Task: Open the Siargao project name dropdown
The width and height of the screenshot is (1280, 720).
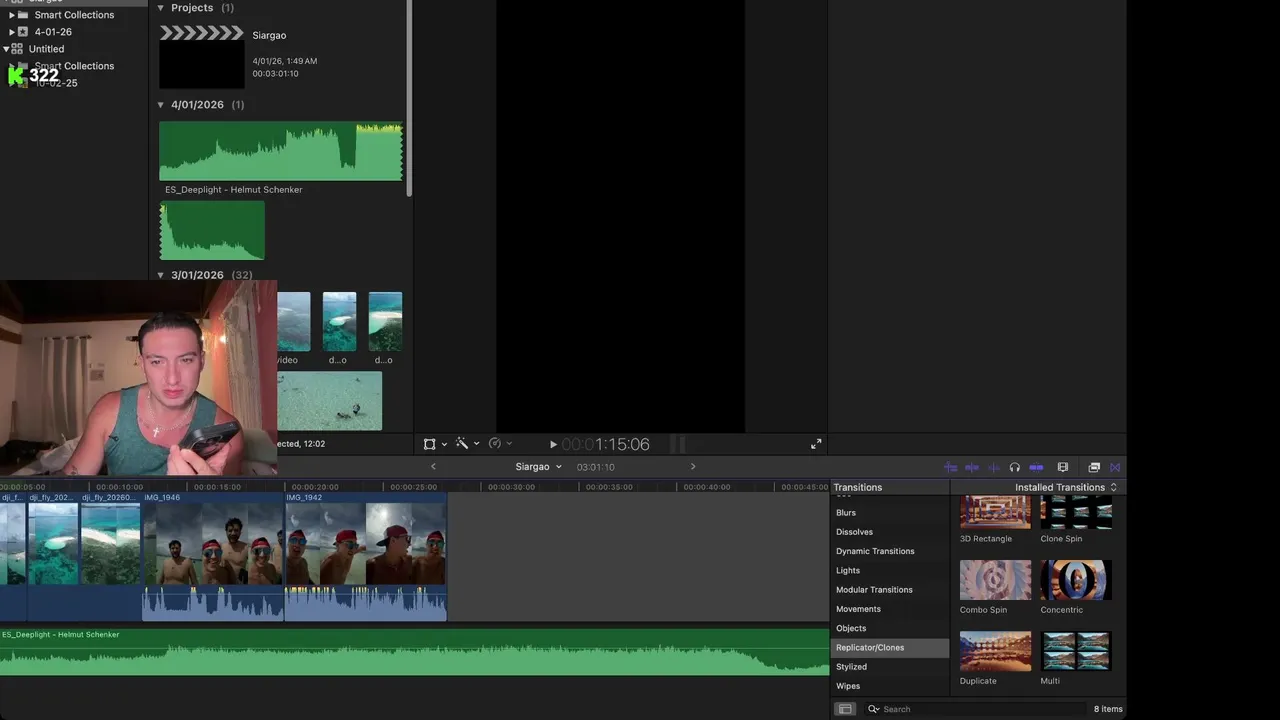Action: pyautogui.click(x=538, y=467)
